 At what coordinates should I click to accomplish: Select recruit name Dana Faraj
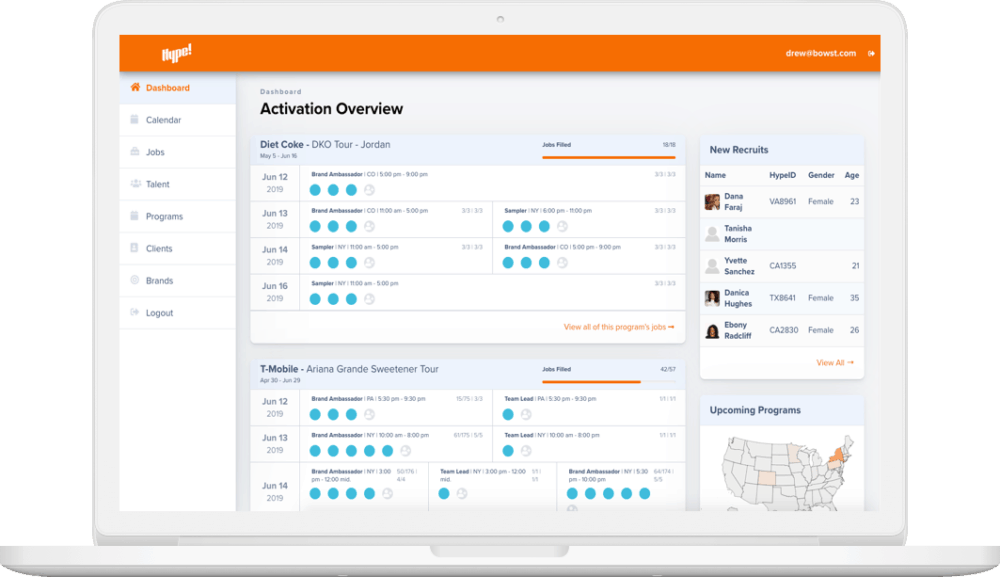click(733, 201)
